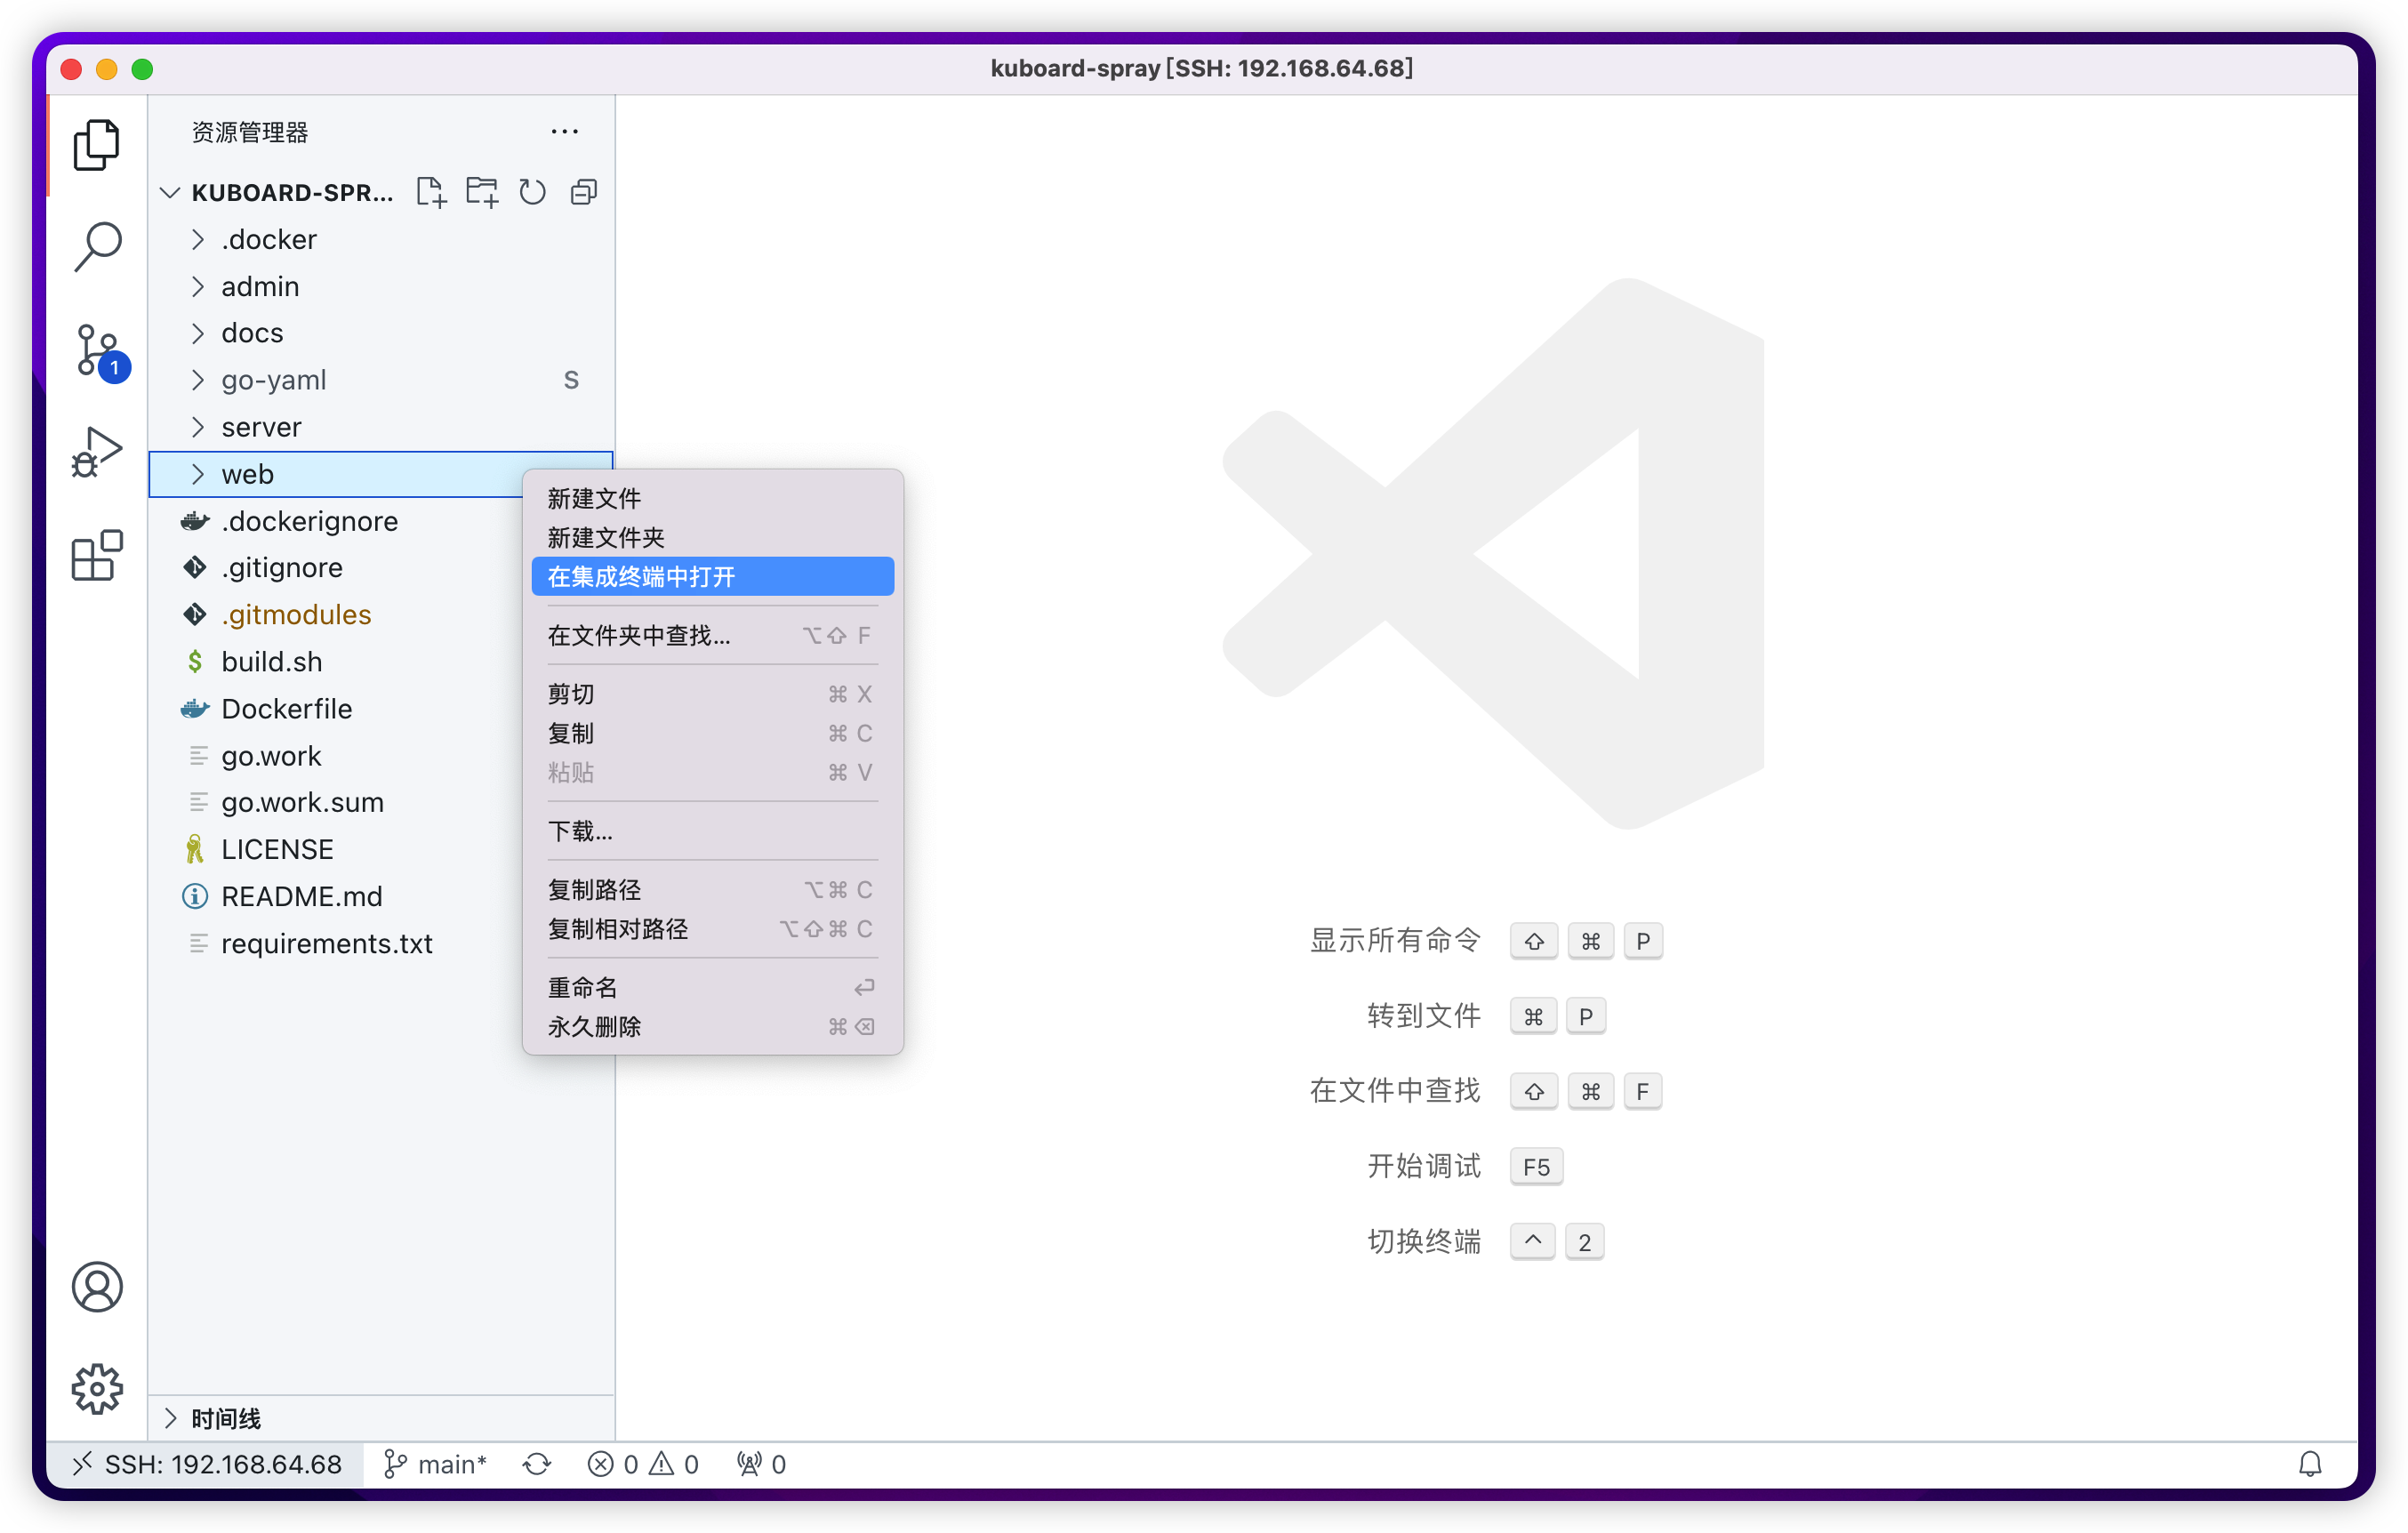This screenshot has height=1533, width=2408.
Task: Open the Search view in activity bar
Action: 97,246
